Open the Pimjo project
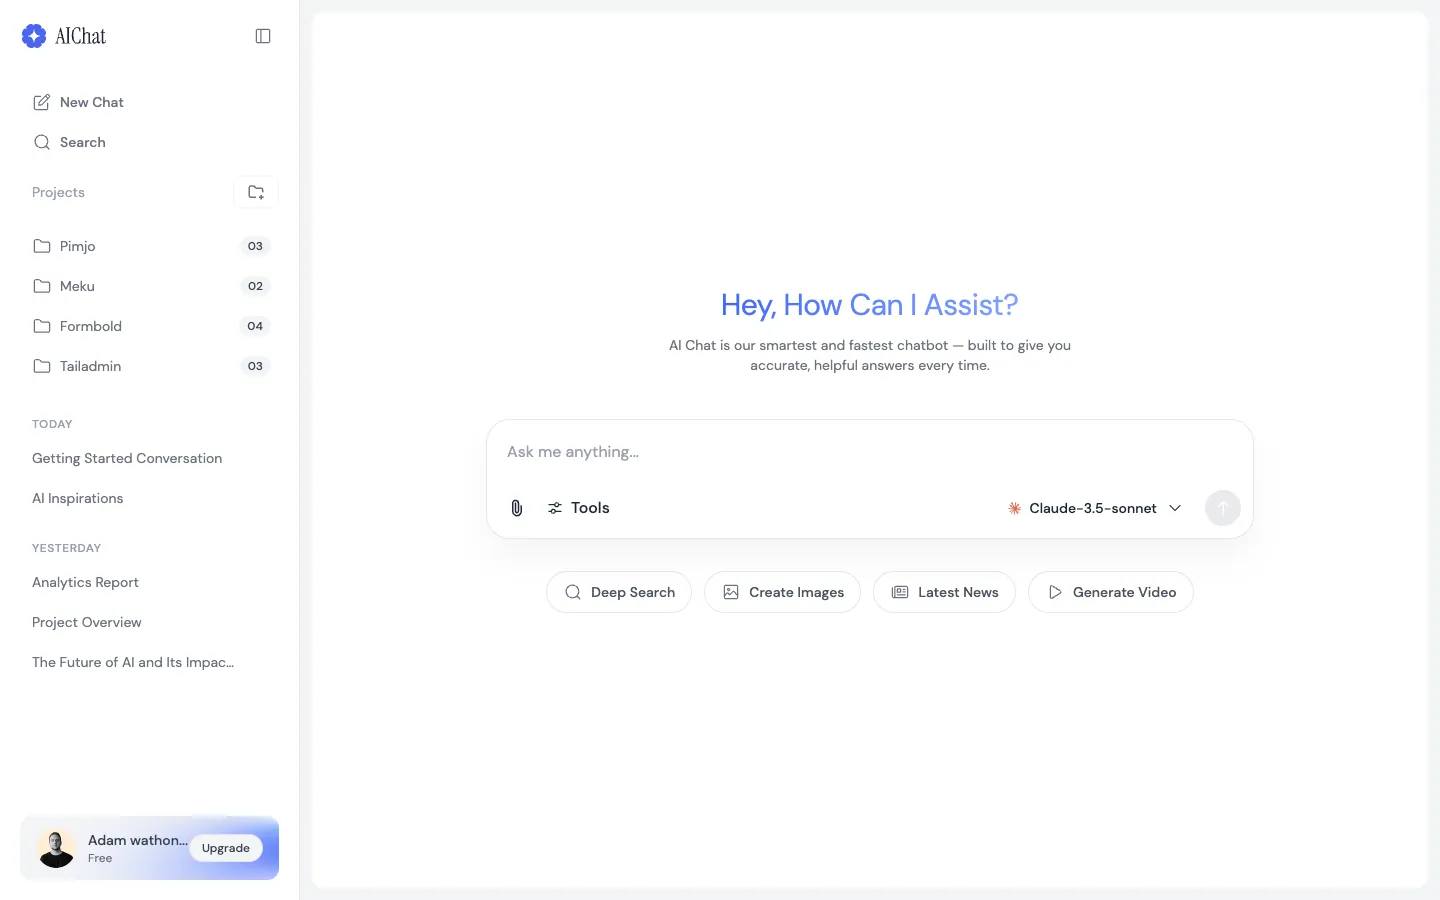Viewport: 1440px width, 900px height. click(150, 246)
